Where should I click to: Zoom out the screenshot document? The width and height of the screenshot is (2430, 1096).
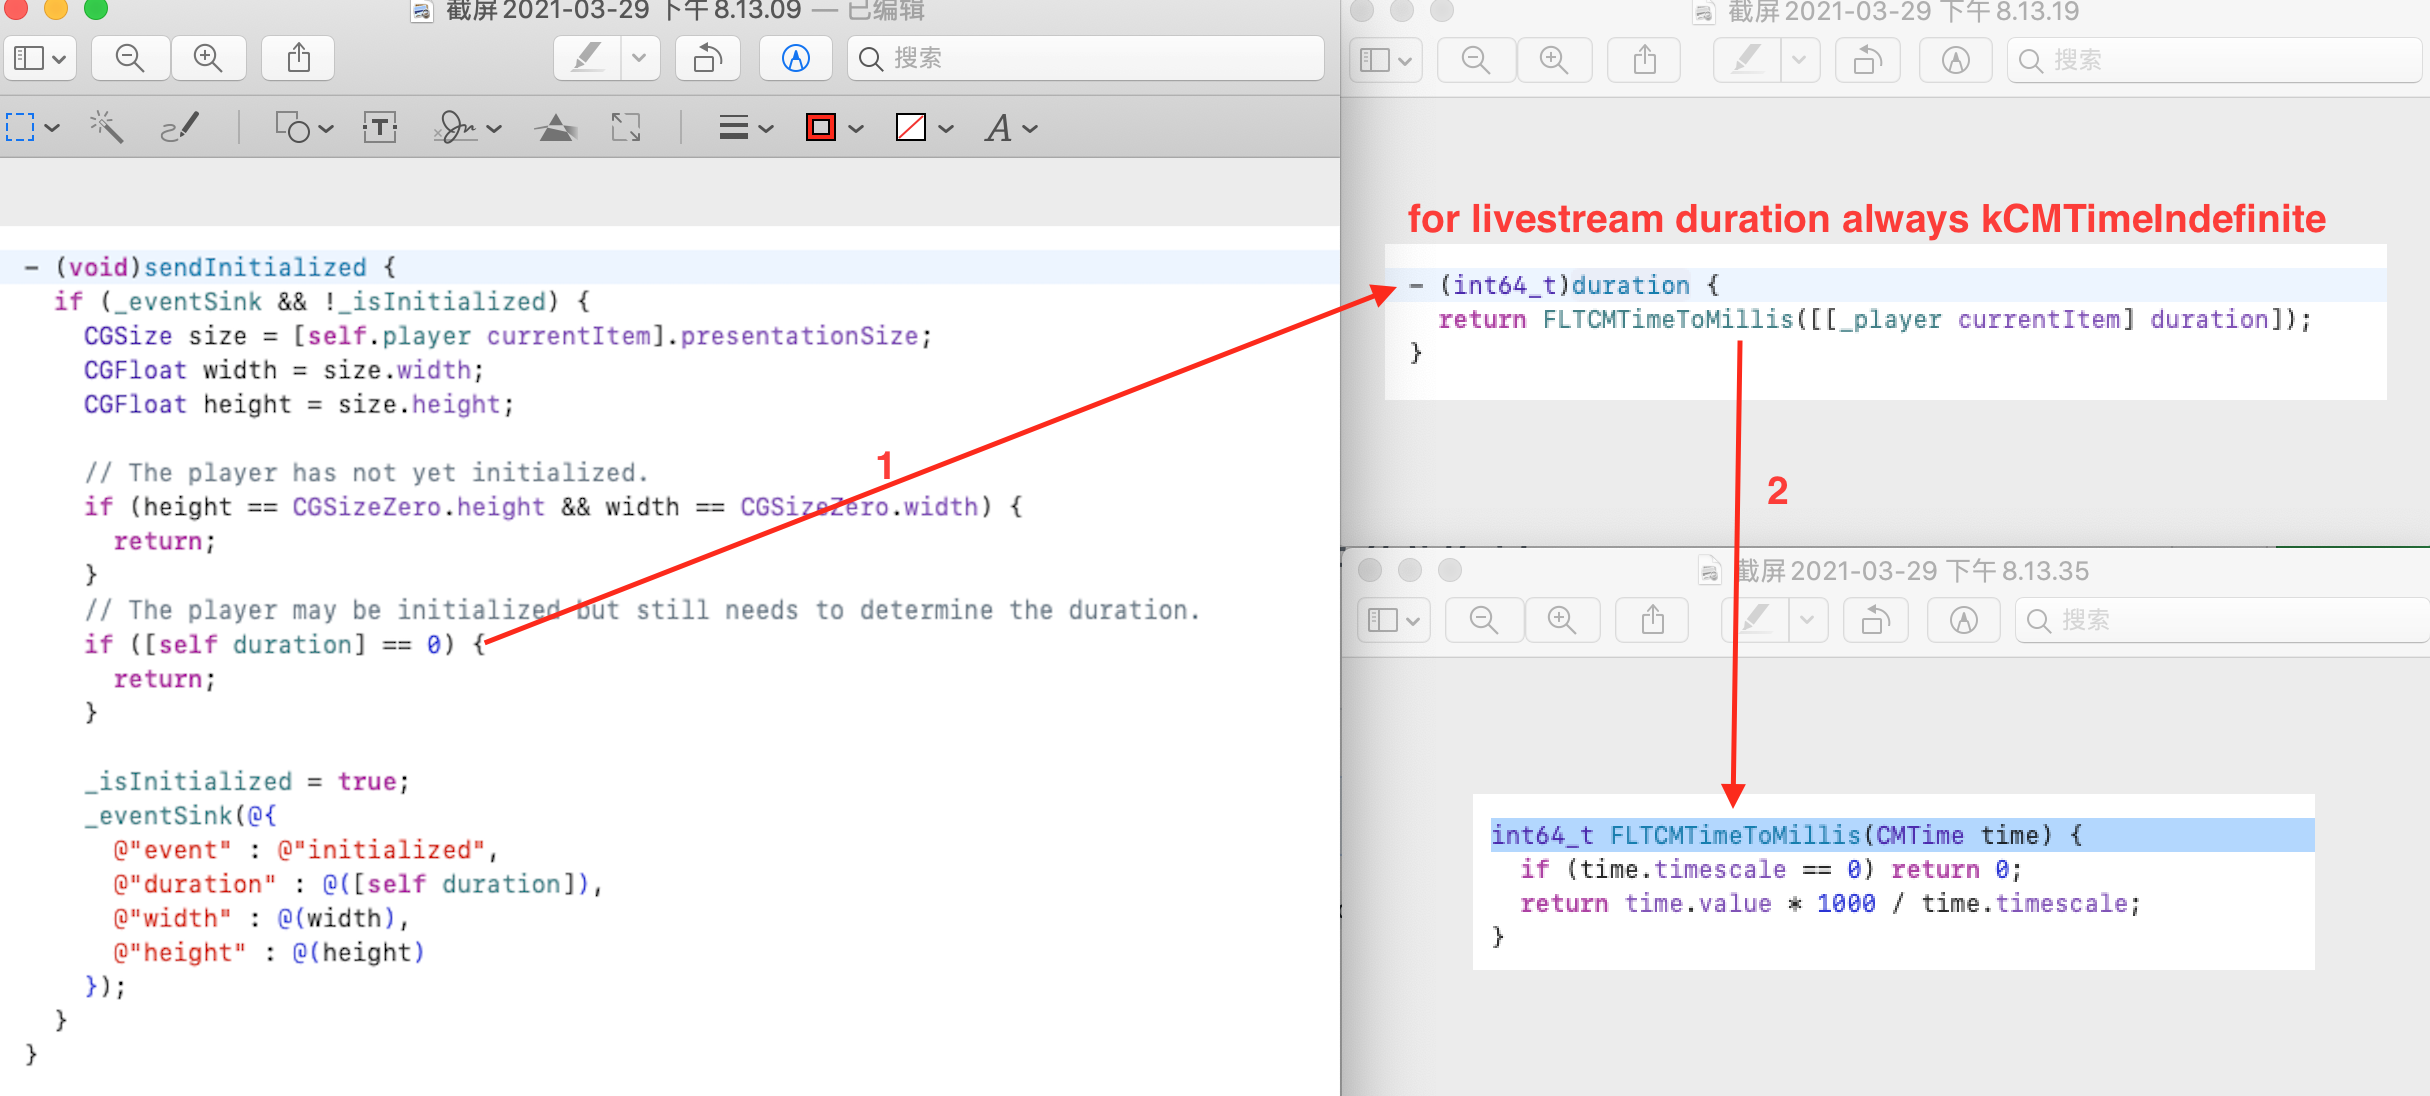pyautogui.click(x=129, y=57)
